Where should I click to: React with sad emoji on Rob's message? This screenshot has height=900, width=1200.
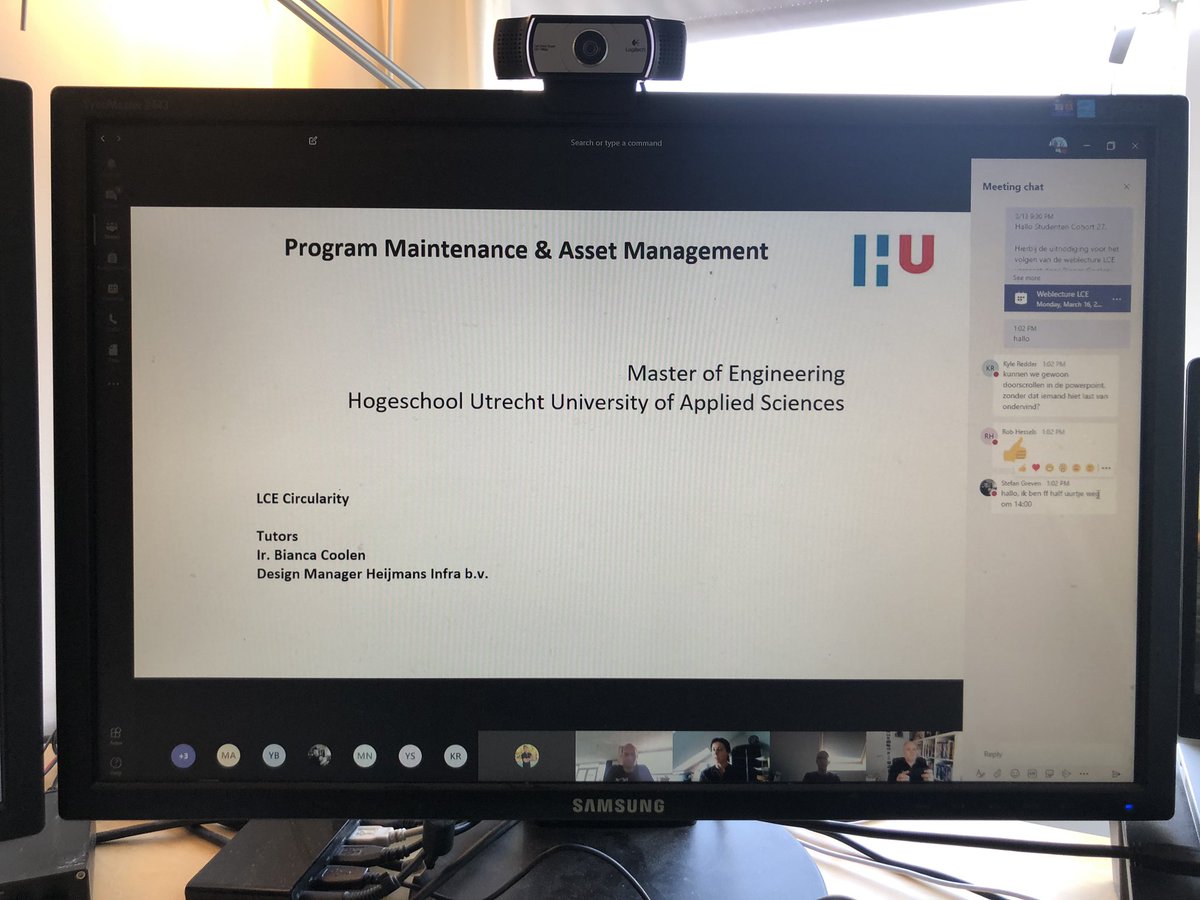coord(1077,467)
